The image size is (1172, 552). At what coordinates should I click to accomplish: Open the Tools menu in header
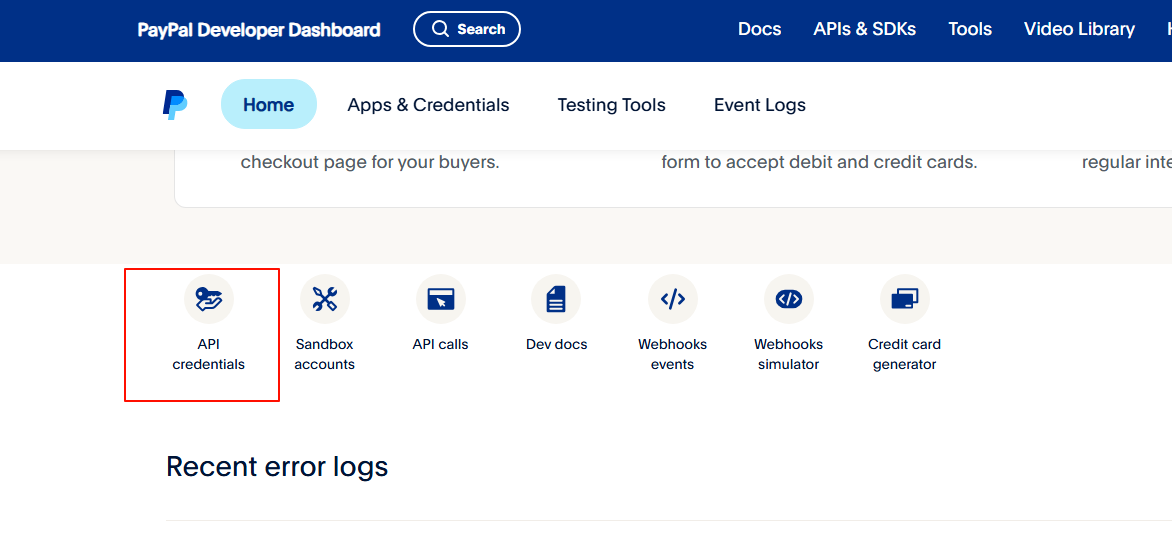tap(970, 29)
